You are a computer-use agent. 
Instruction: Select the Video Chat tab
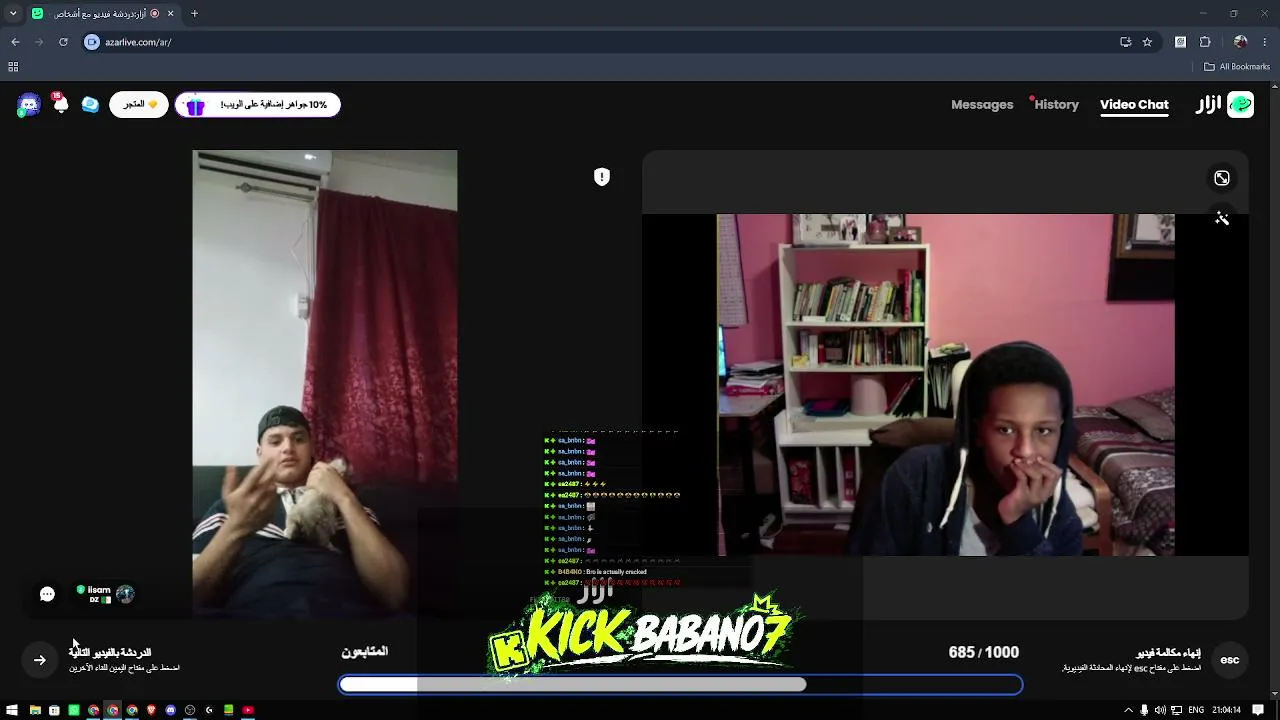tap(1134, 104)
